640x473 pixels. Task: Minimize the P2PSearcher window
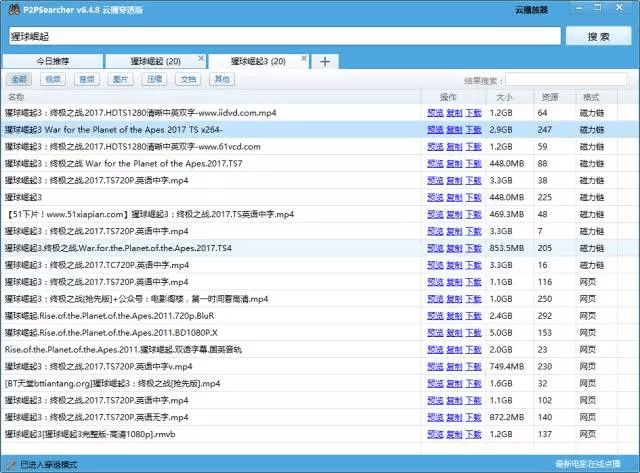(x=579, y=8)
